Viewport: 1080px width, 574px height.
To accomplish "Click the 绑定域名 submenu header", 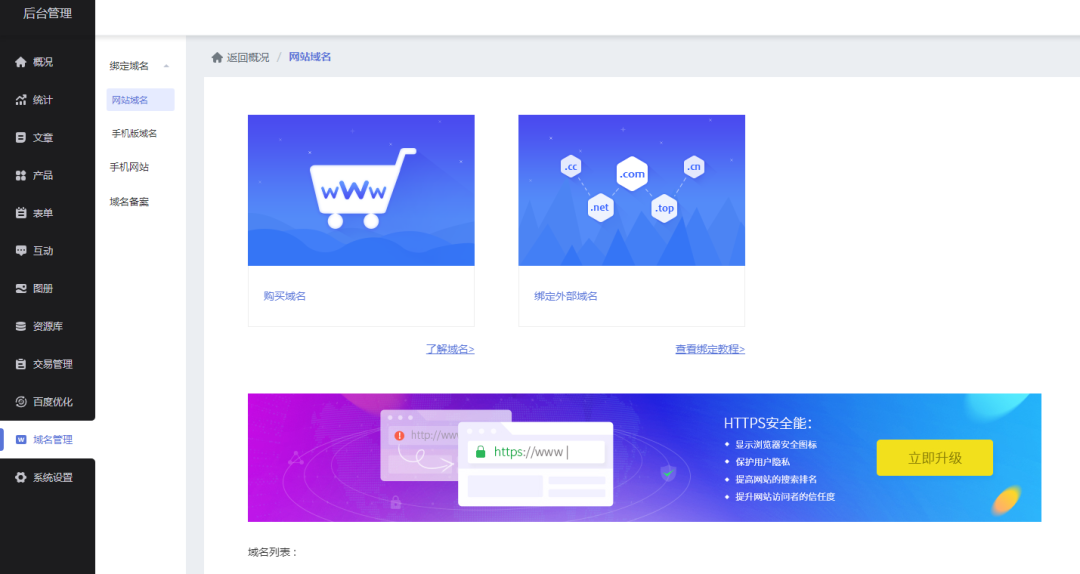I will [129, 66].
